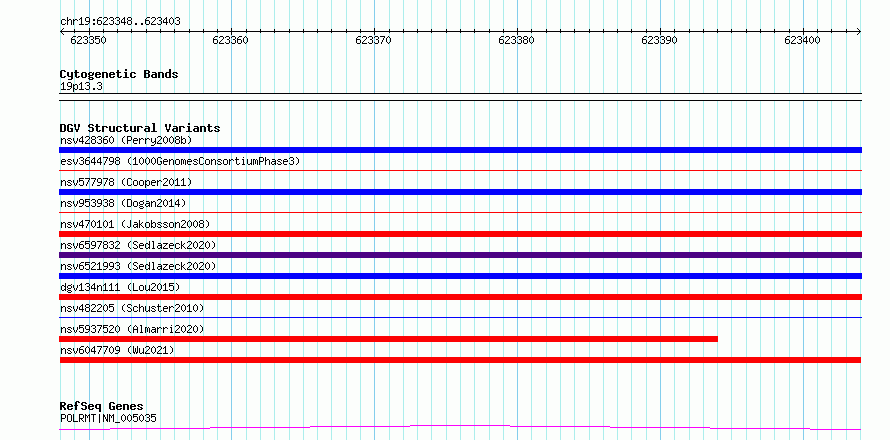Click the nsv482205 (Schuster2010) variant label

point(132,308)
